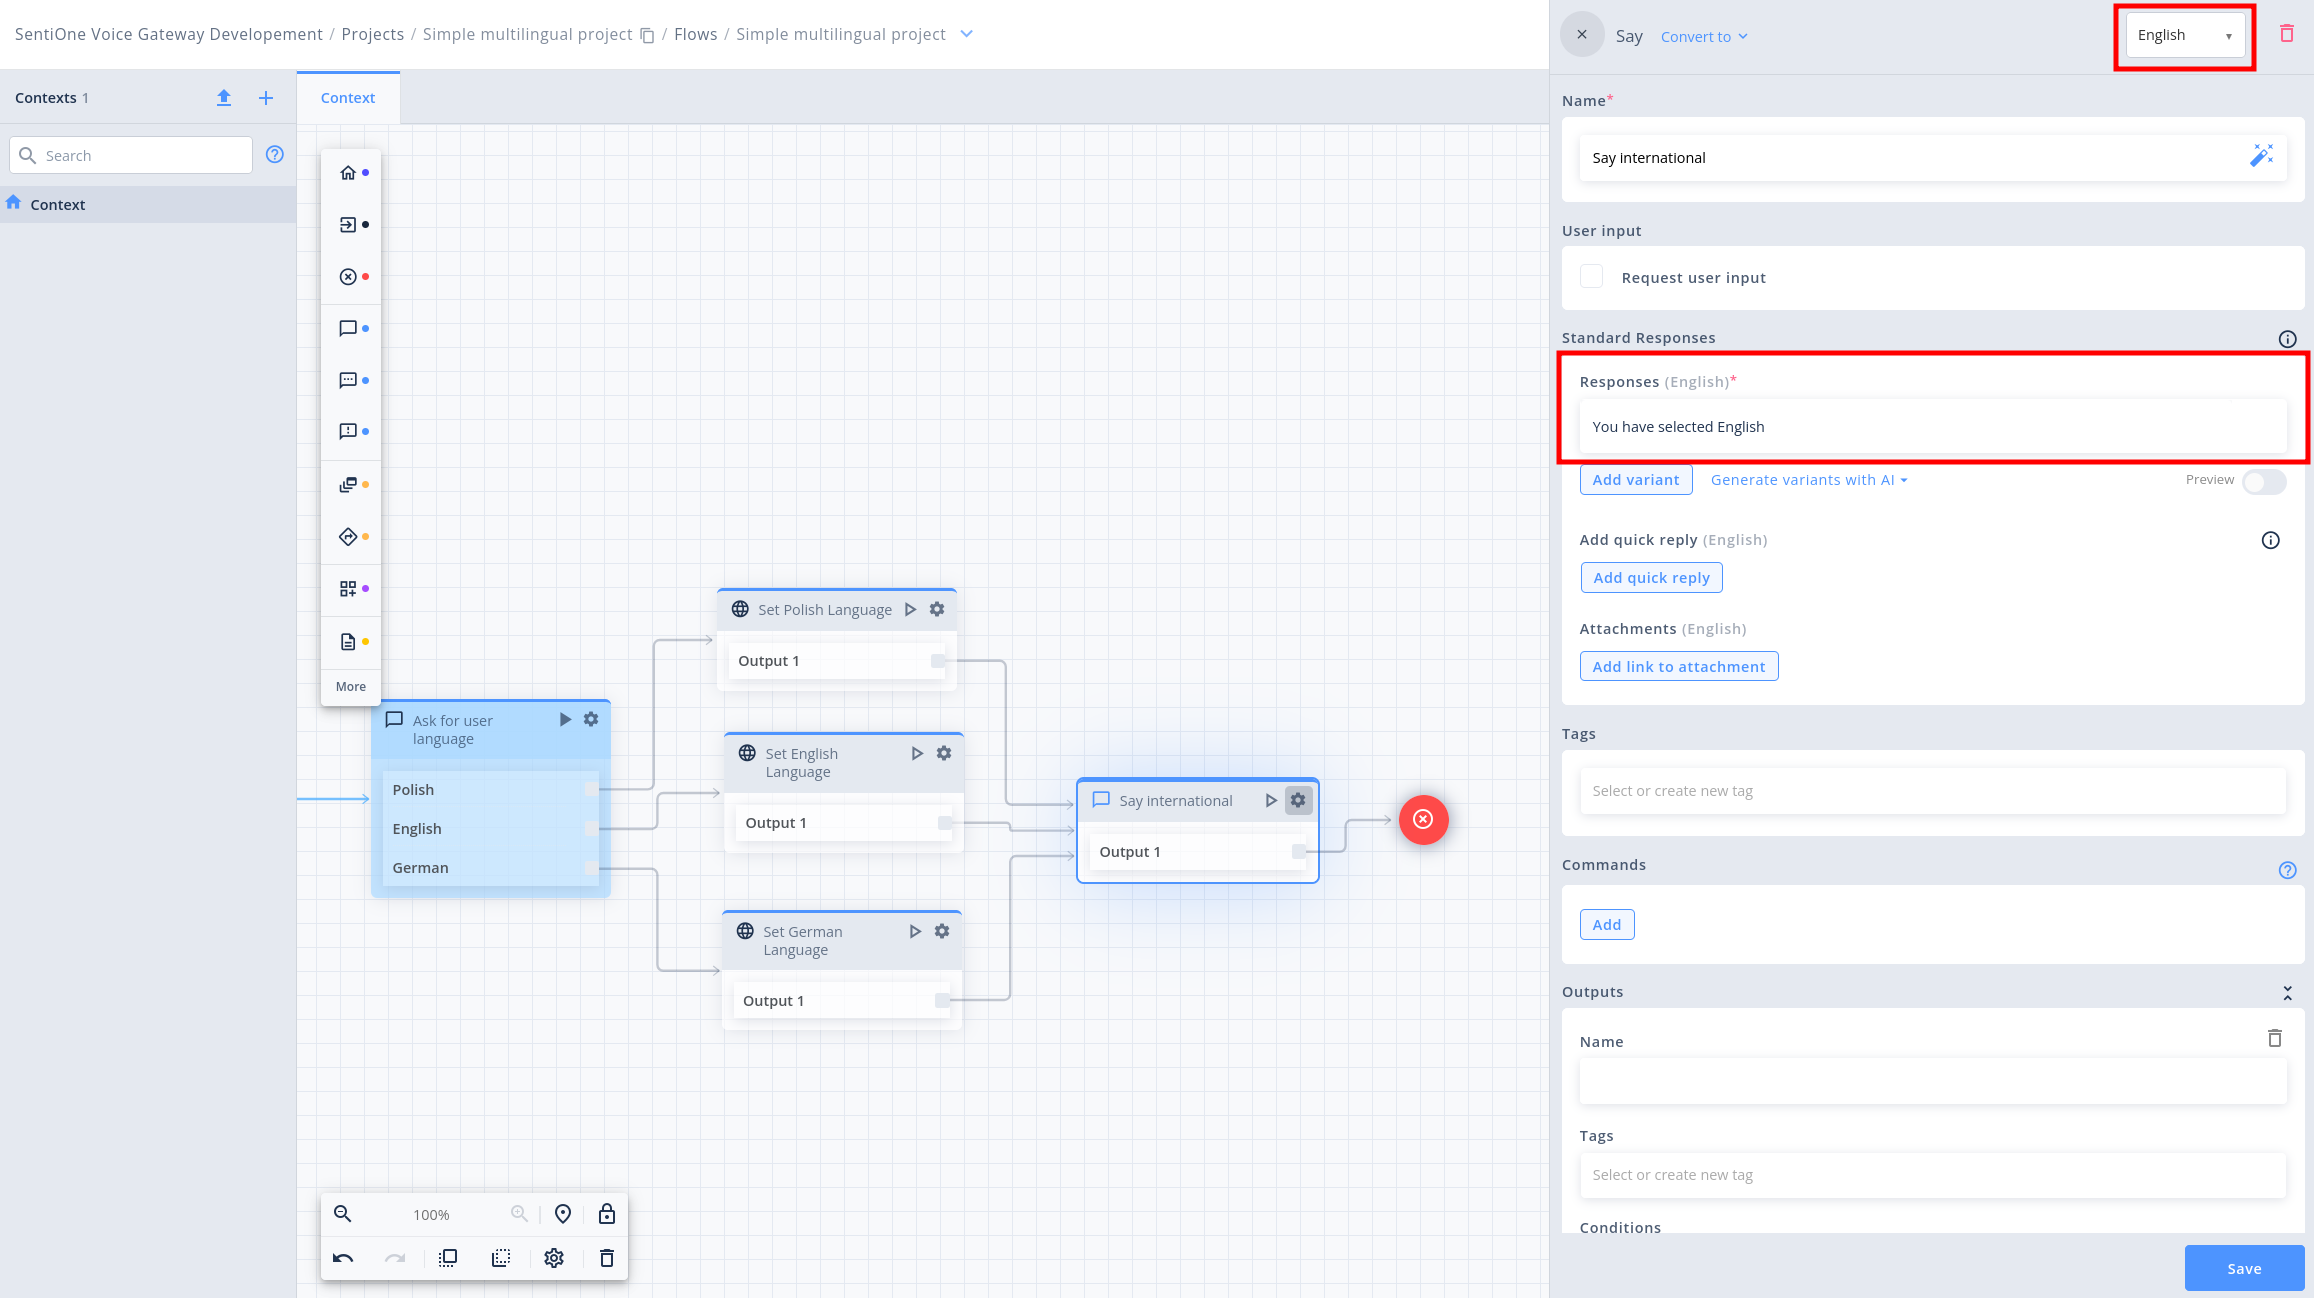Screen dimensions: 2314x1298
Task: Open the Contexts panel add button
Action: [x=265, y=97]
